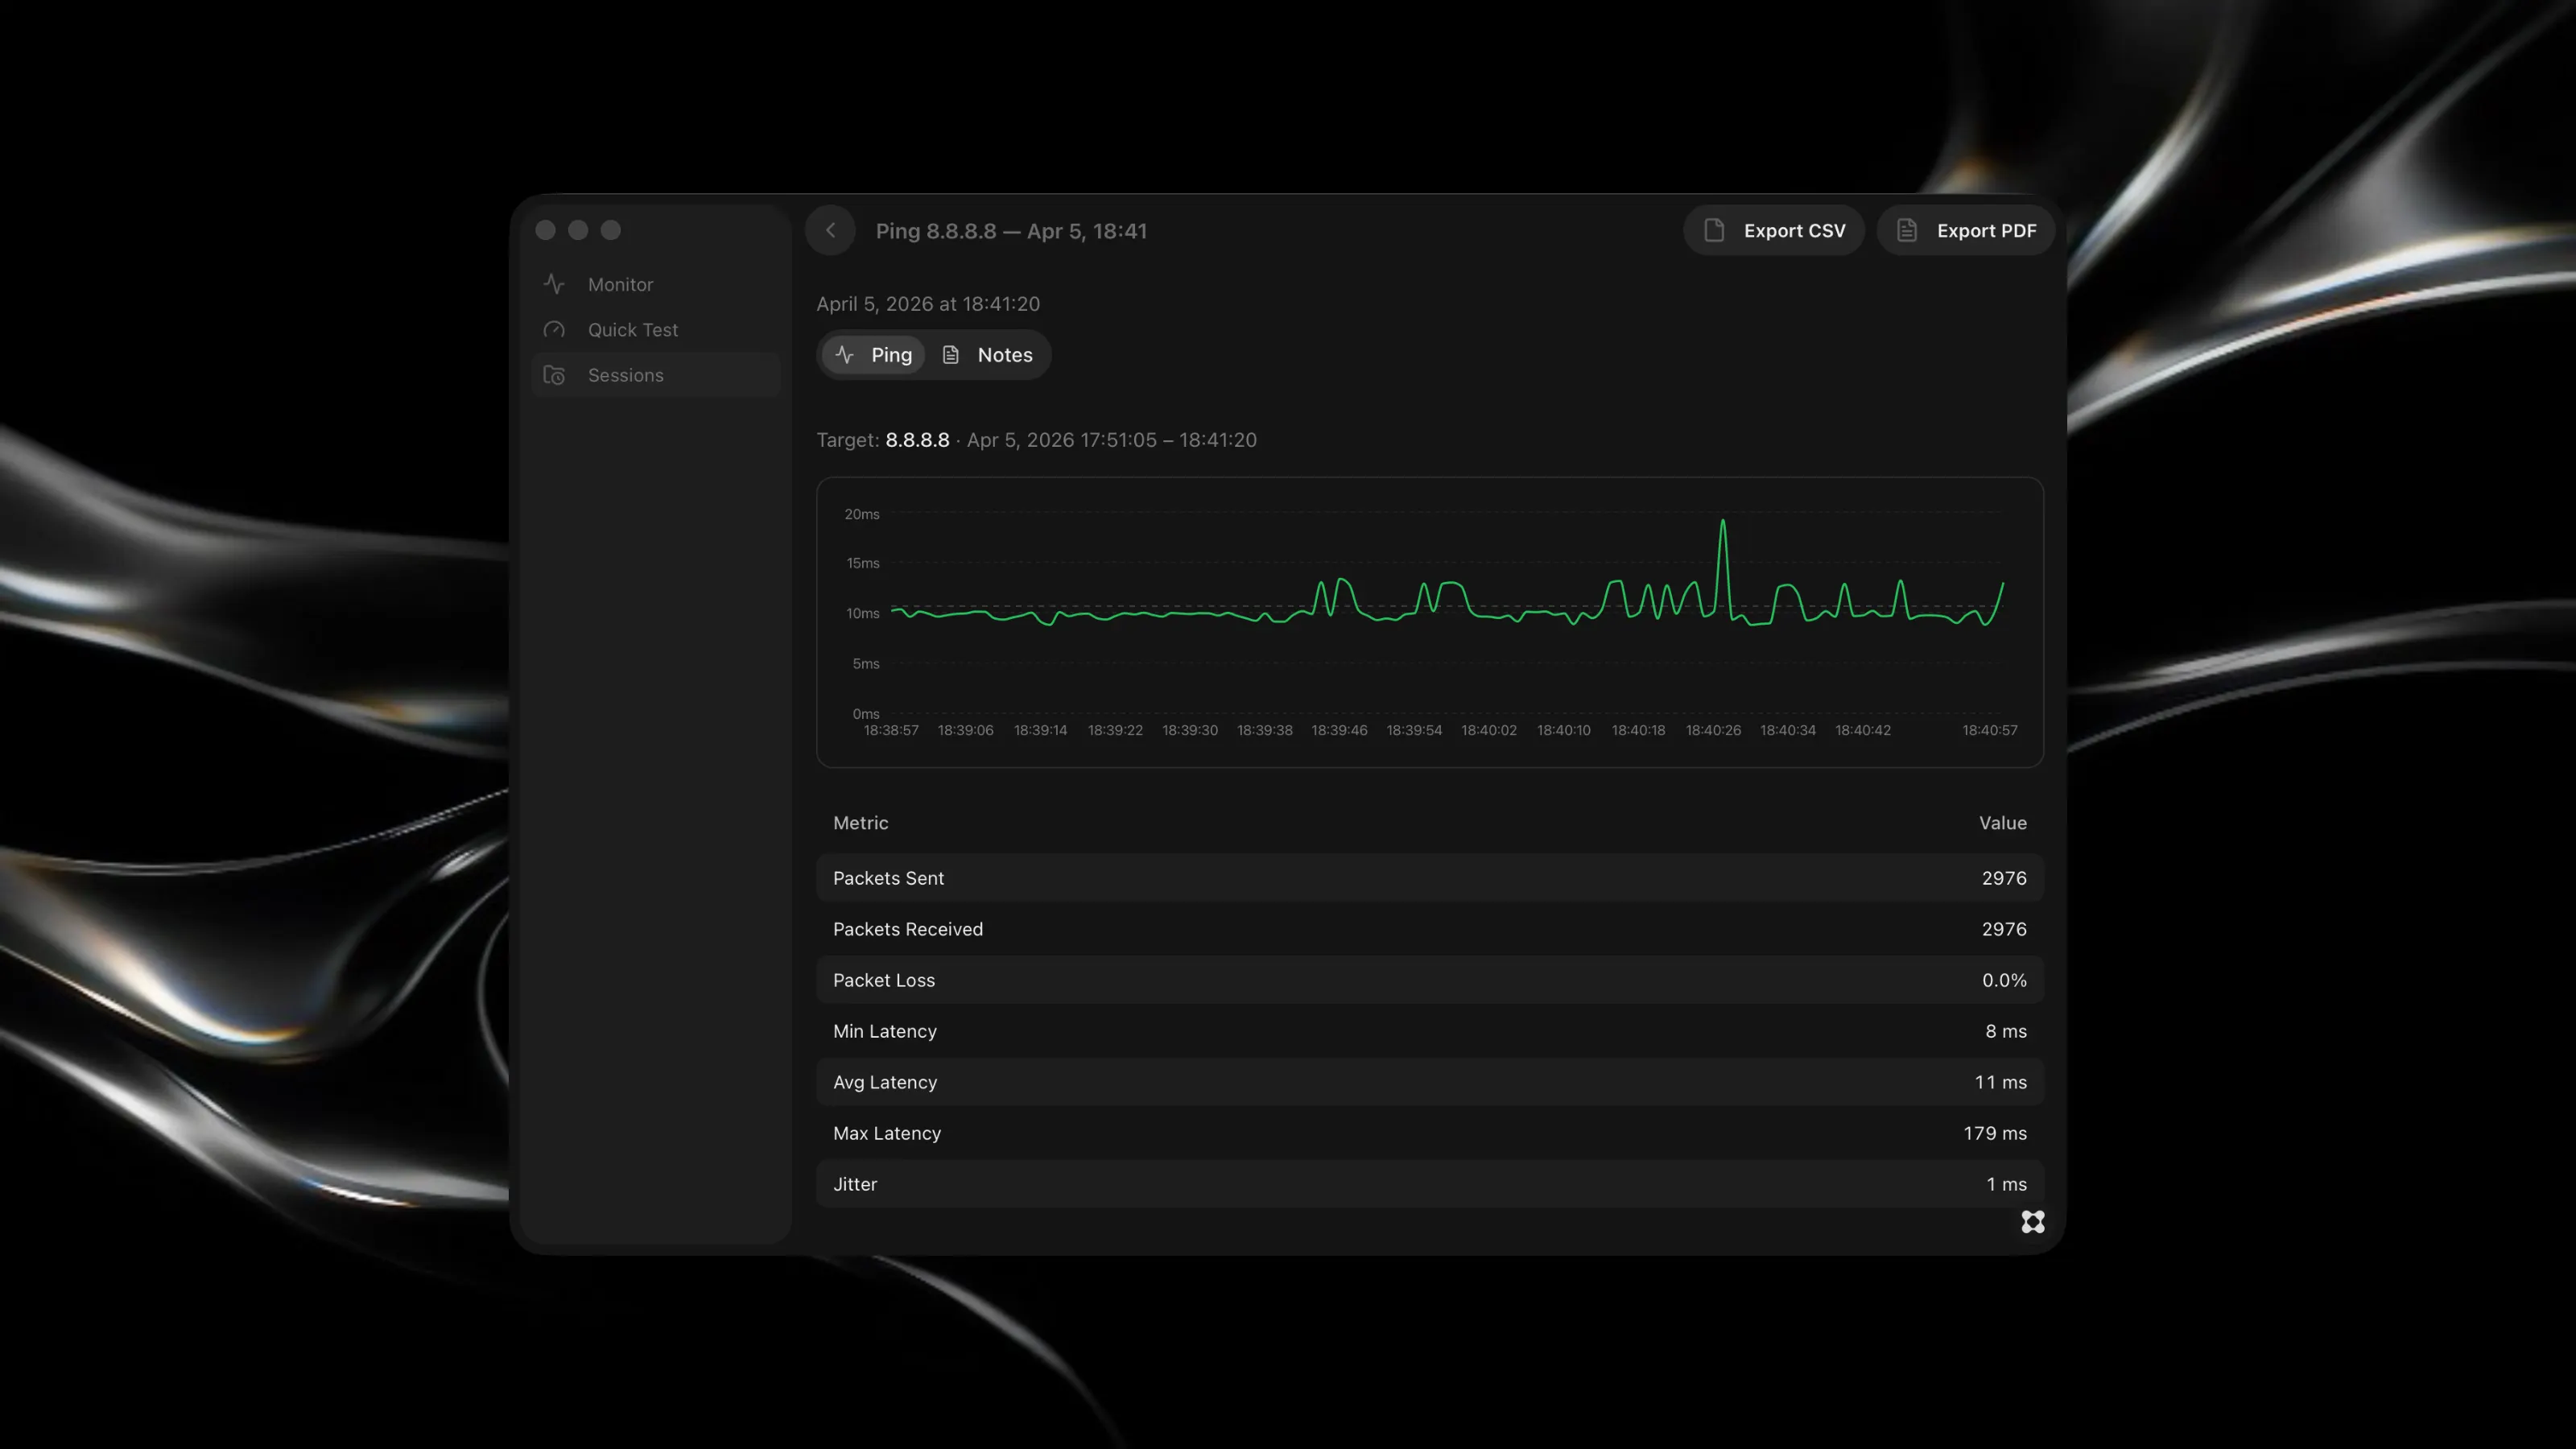Click the Ping tab's waveform icon
Image resolution: width=2576 pixels, height=1449 pixels.
pyautogui.click(x=845, y=355)
